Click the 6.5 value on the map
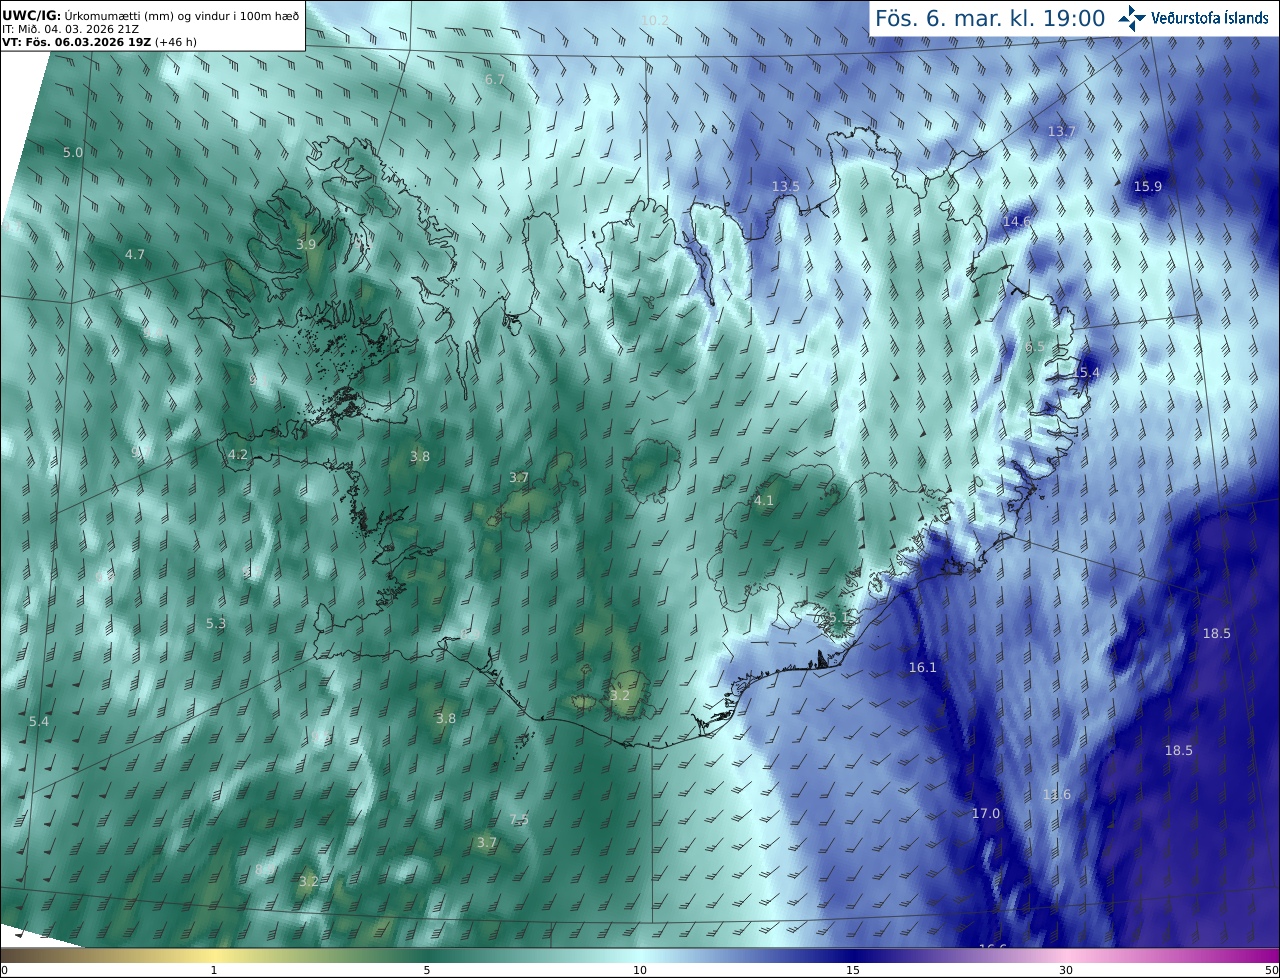 point(1035,347)
